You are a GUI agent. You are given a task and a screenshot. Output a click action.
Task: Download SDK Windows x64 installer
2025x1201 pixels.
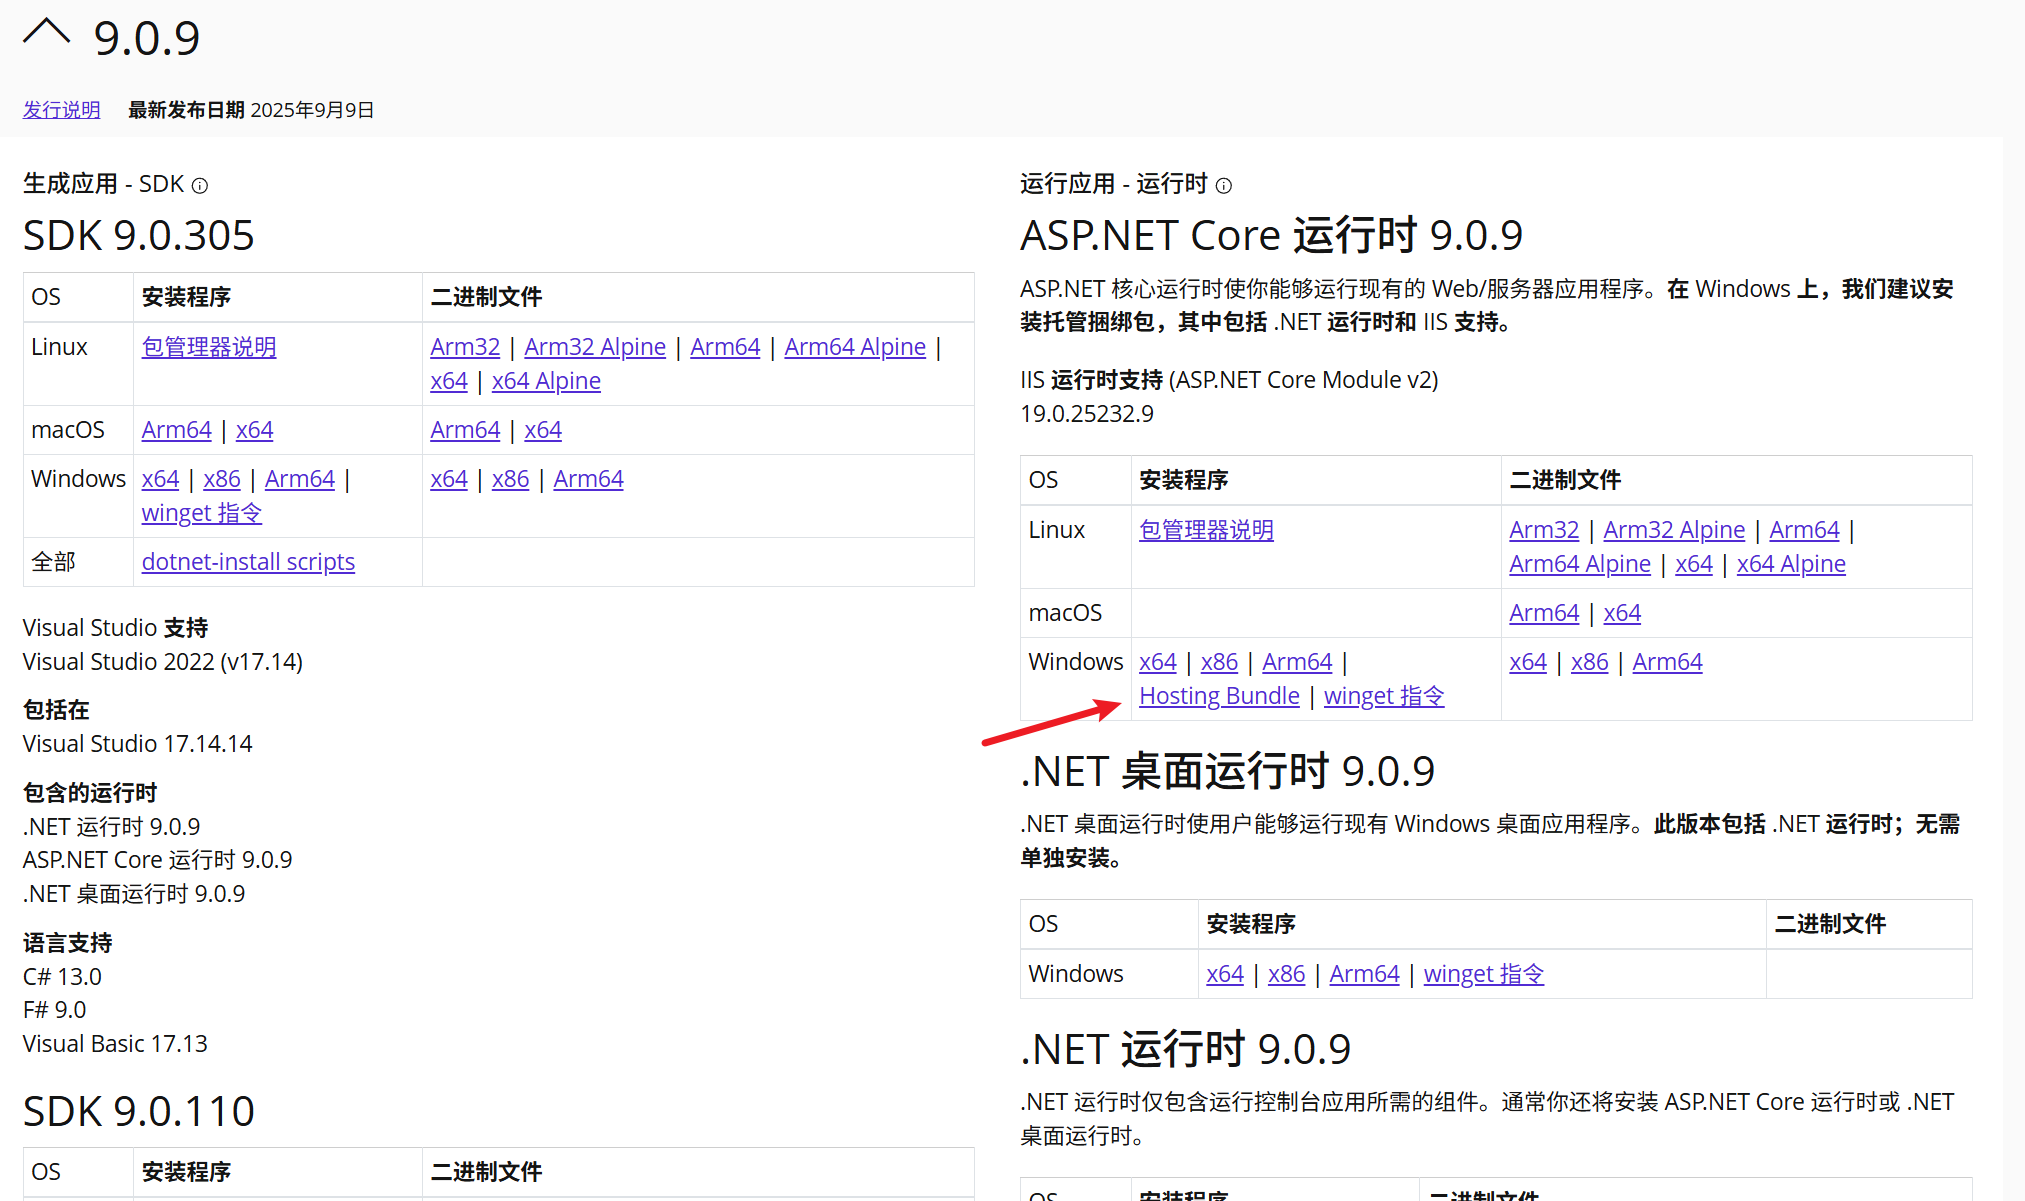coord(160,479)
